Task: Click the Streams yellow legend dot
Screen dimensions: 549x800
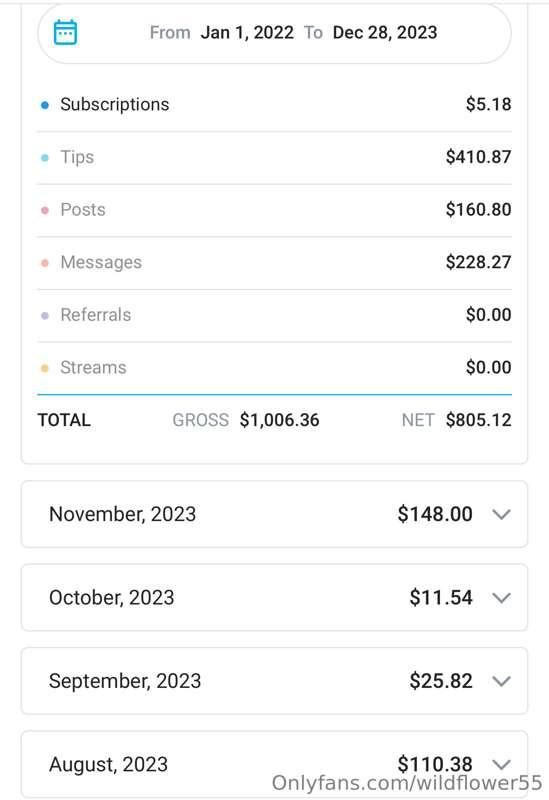Action: tap(45, 368)
